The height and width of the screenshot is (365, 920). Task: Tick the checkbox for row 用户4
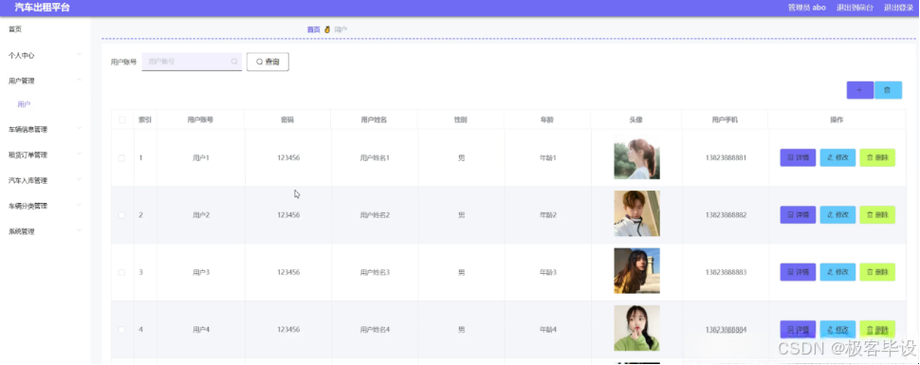click(x=121, y=330)
